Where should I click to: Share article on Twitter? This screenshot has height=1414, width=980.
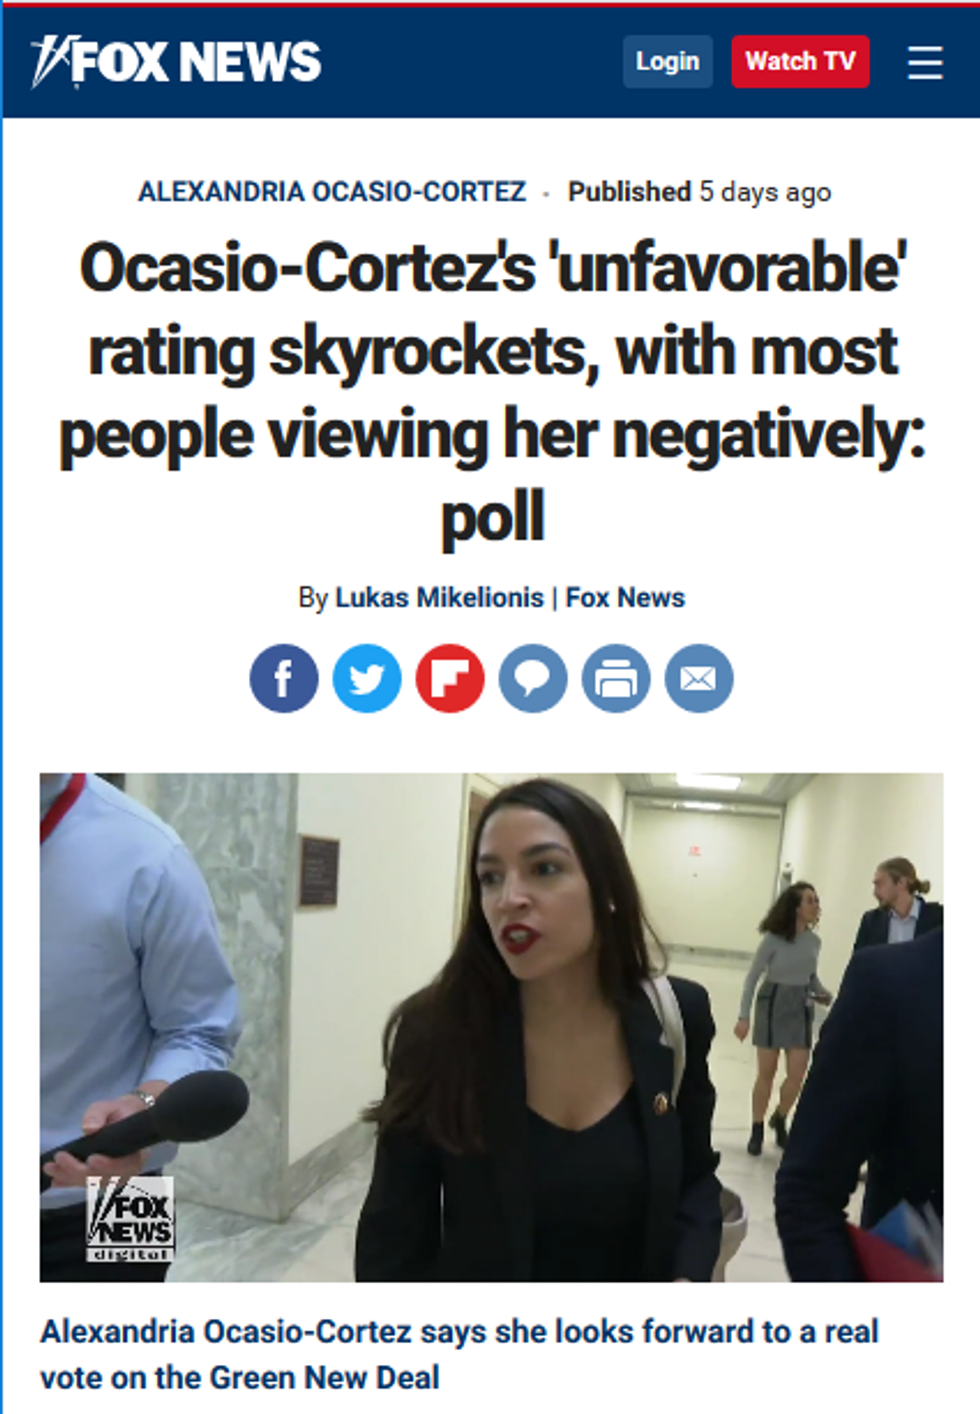[x=367, y=678]
